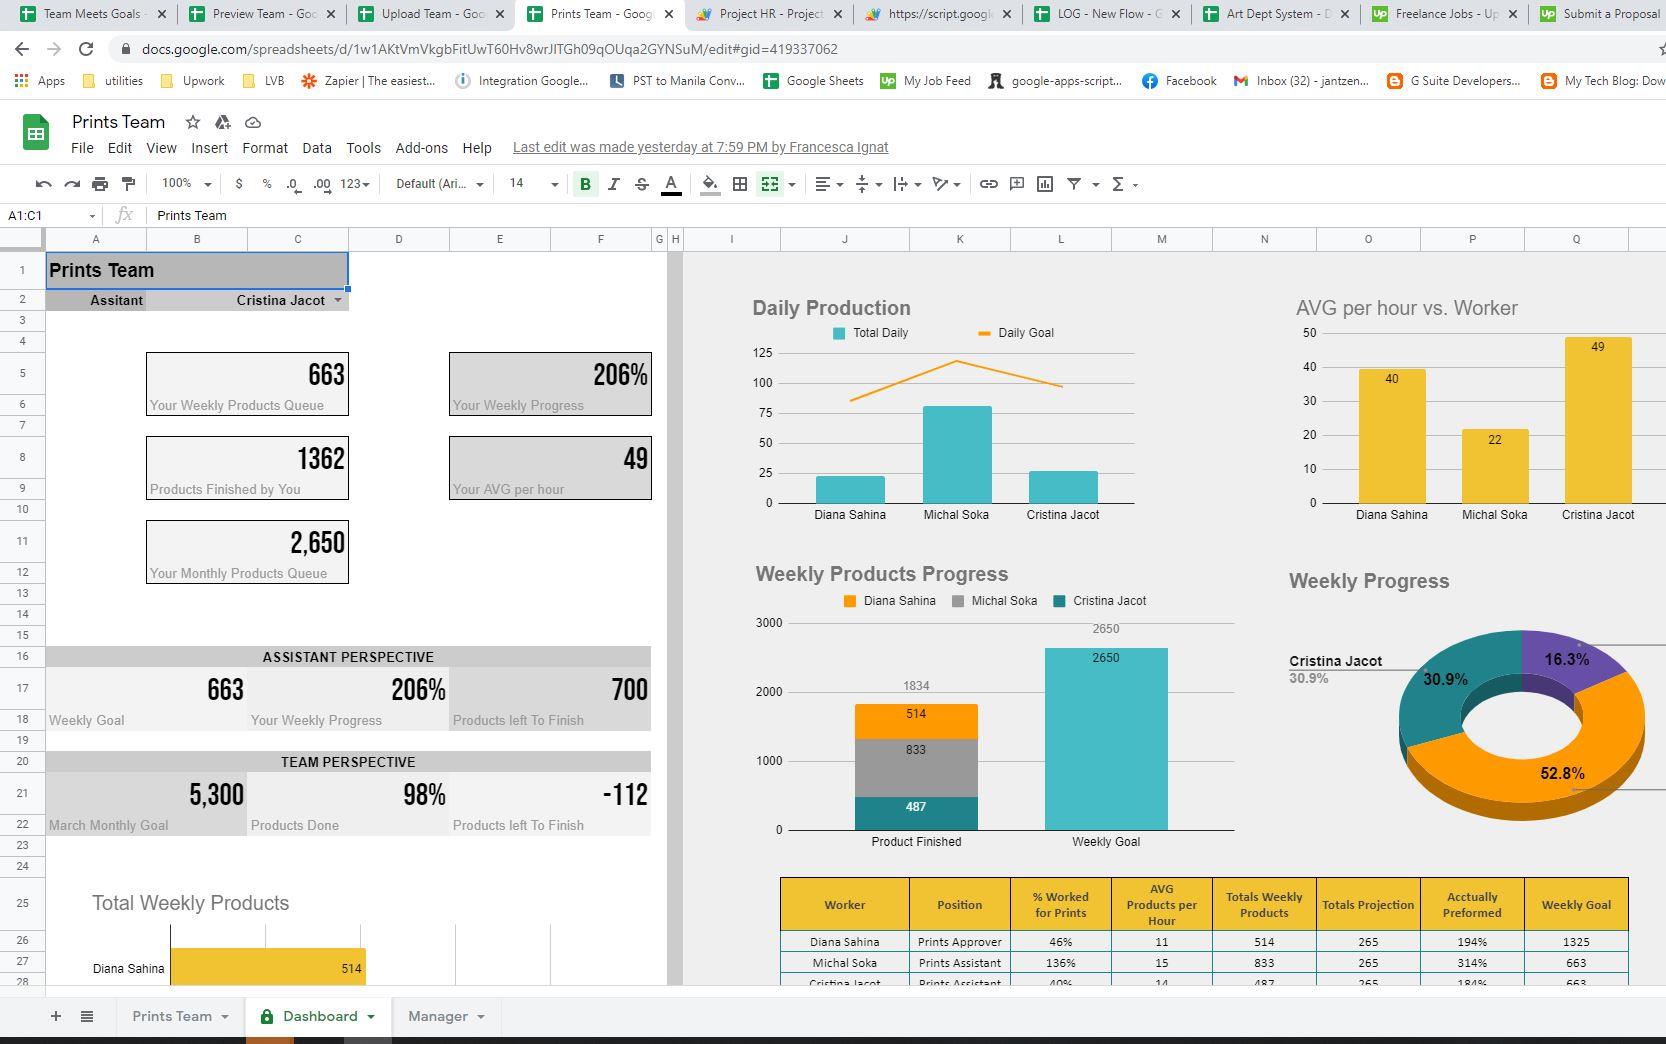This screenshot has height=1044, width=1666.
Task: Open the zoom level dropdown
Action: (187, 184)
